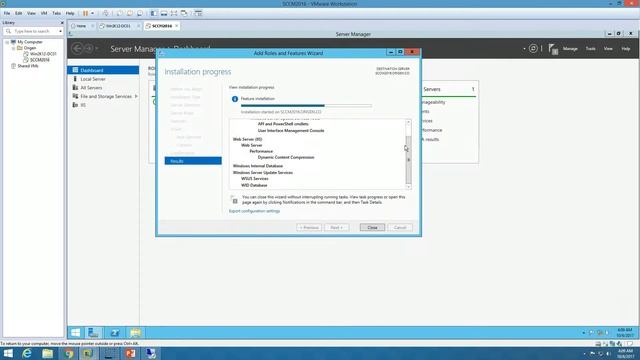The image size is (640, 360).
Task: Click the Previous button in wizard
Action: [309, 227]
